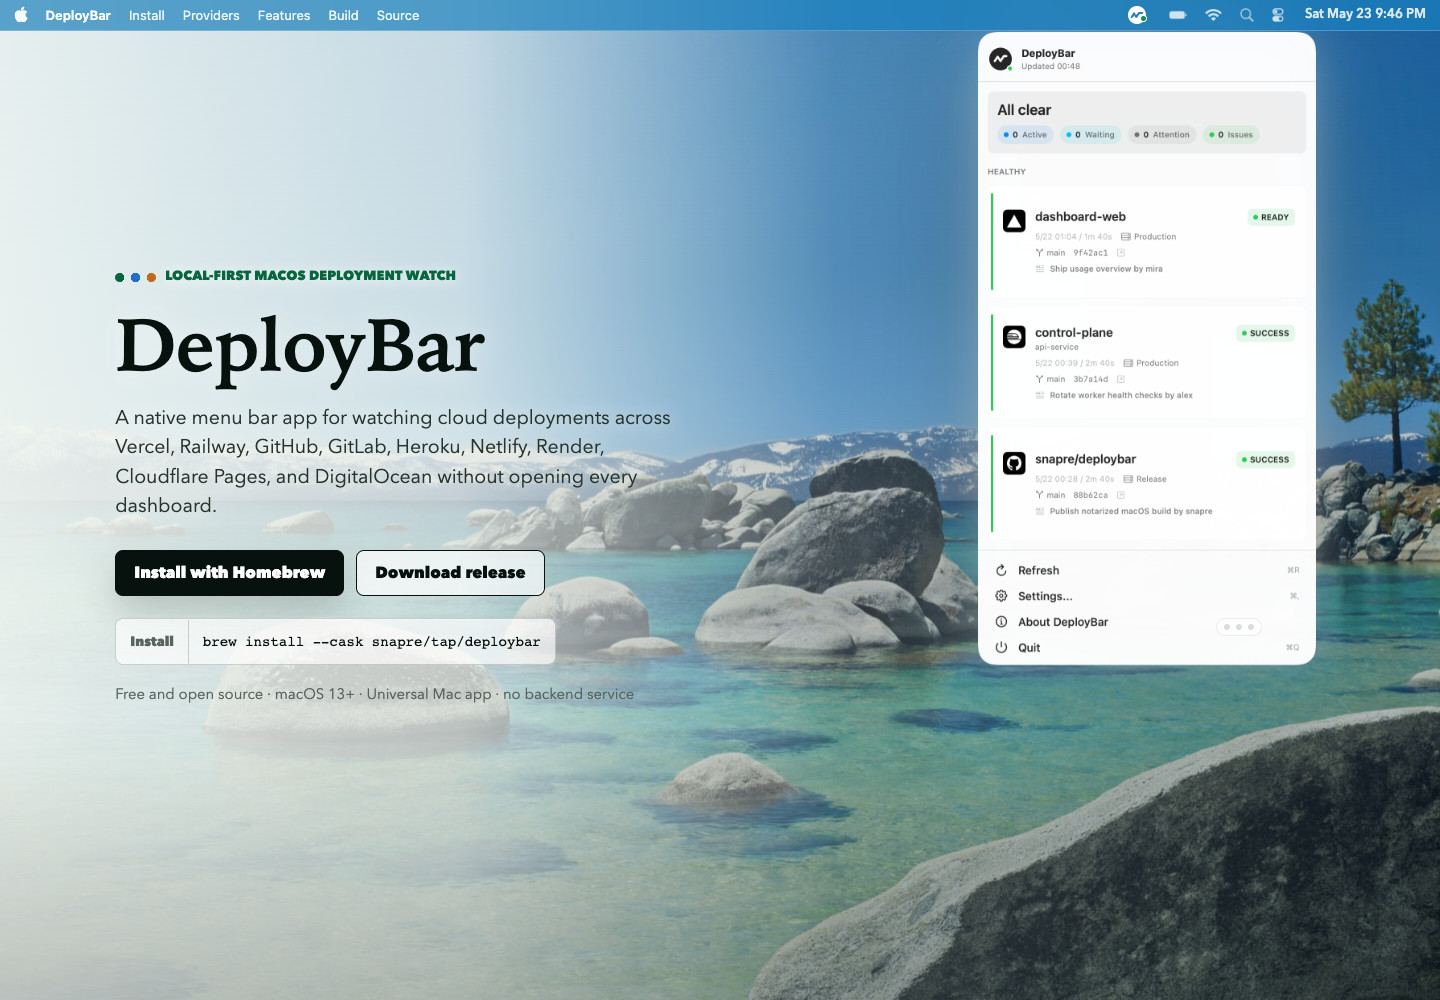Click the branch icon in dashboard-web row
This screenshot has width=1440, height=1000.
[1039, 253]
